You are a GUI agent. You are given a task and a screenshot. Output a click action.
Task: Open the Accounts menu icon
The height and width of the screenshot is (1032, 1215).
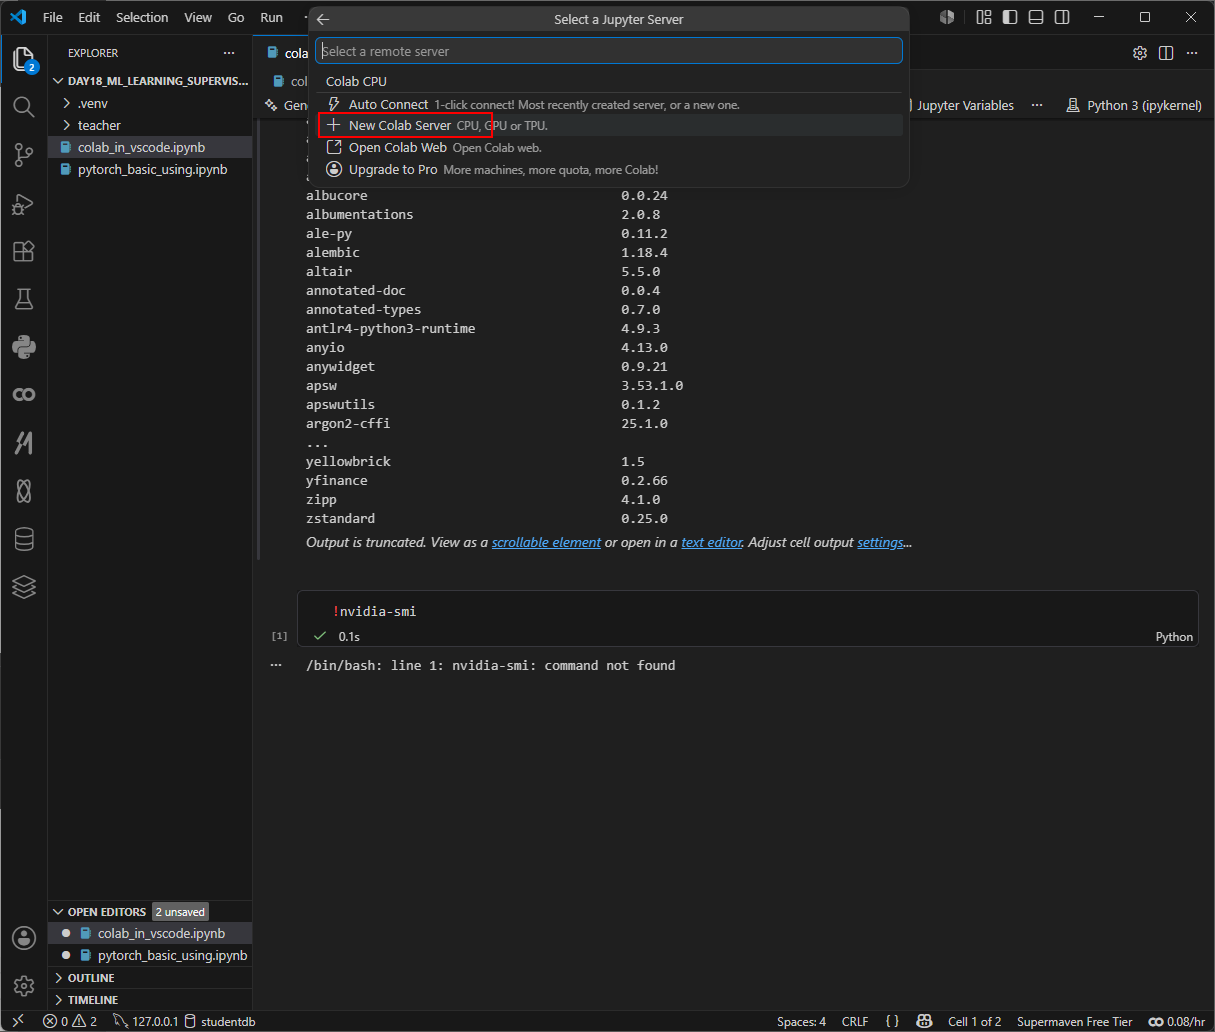(x=24, y=938)
